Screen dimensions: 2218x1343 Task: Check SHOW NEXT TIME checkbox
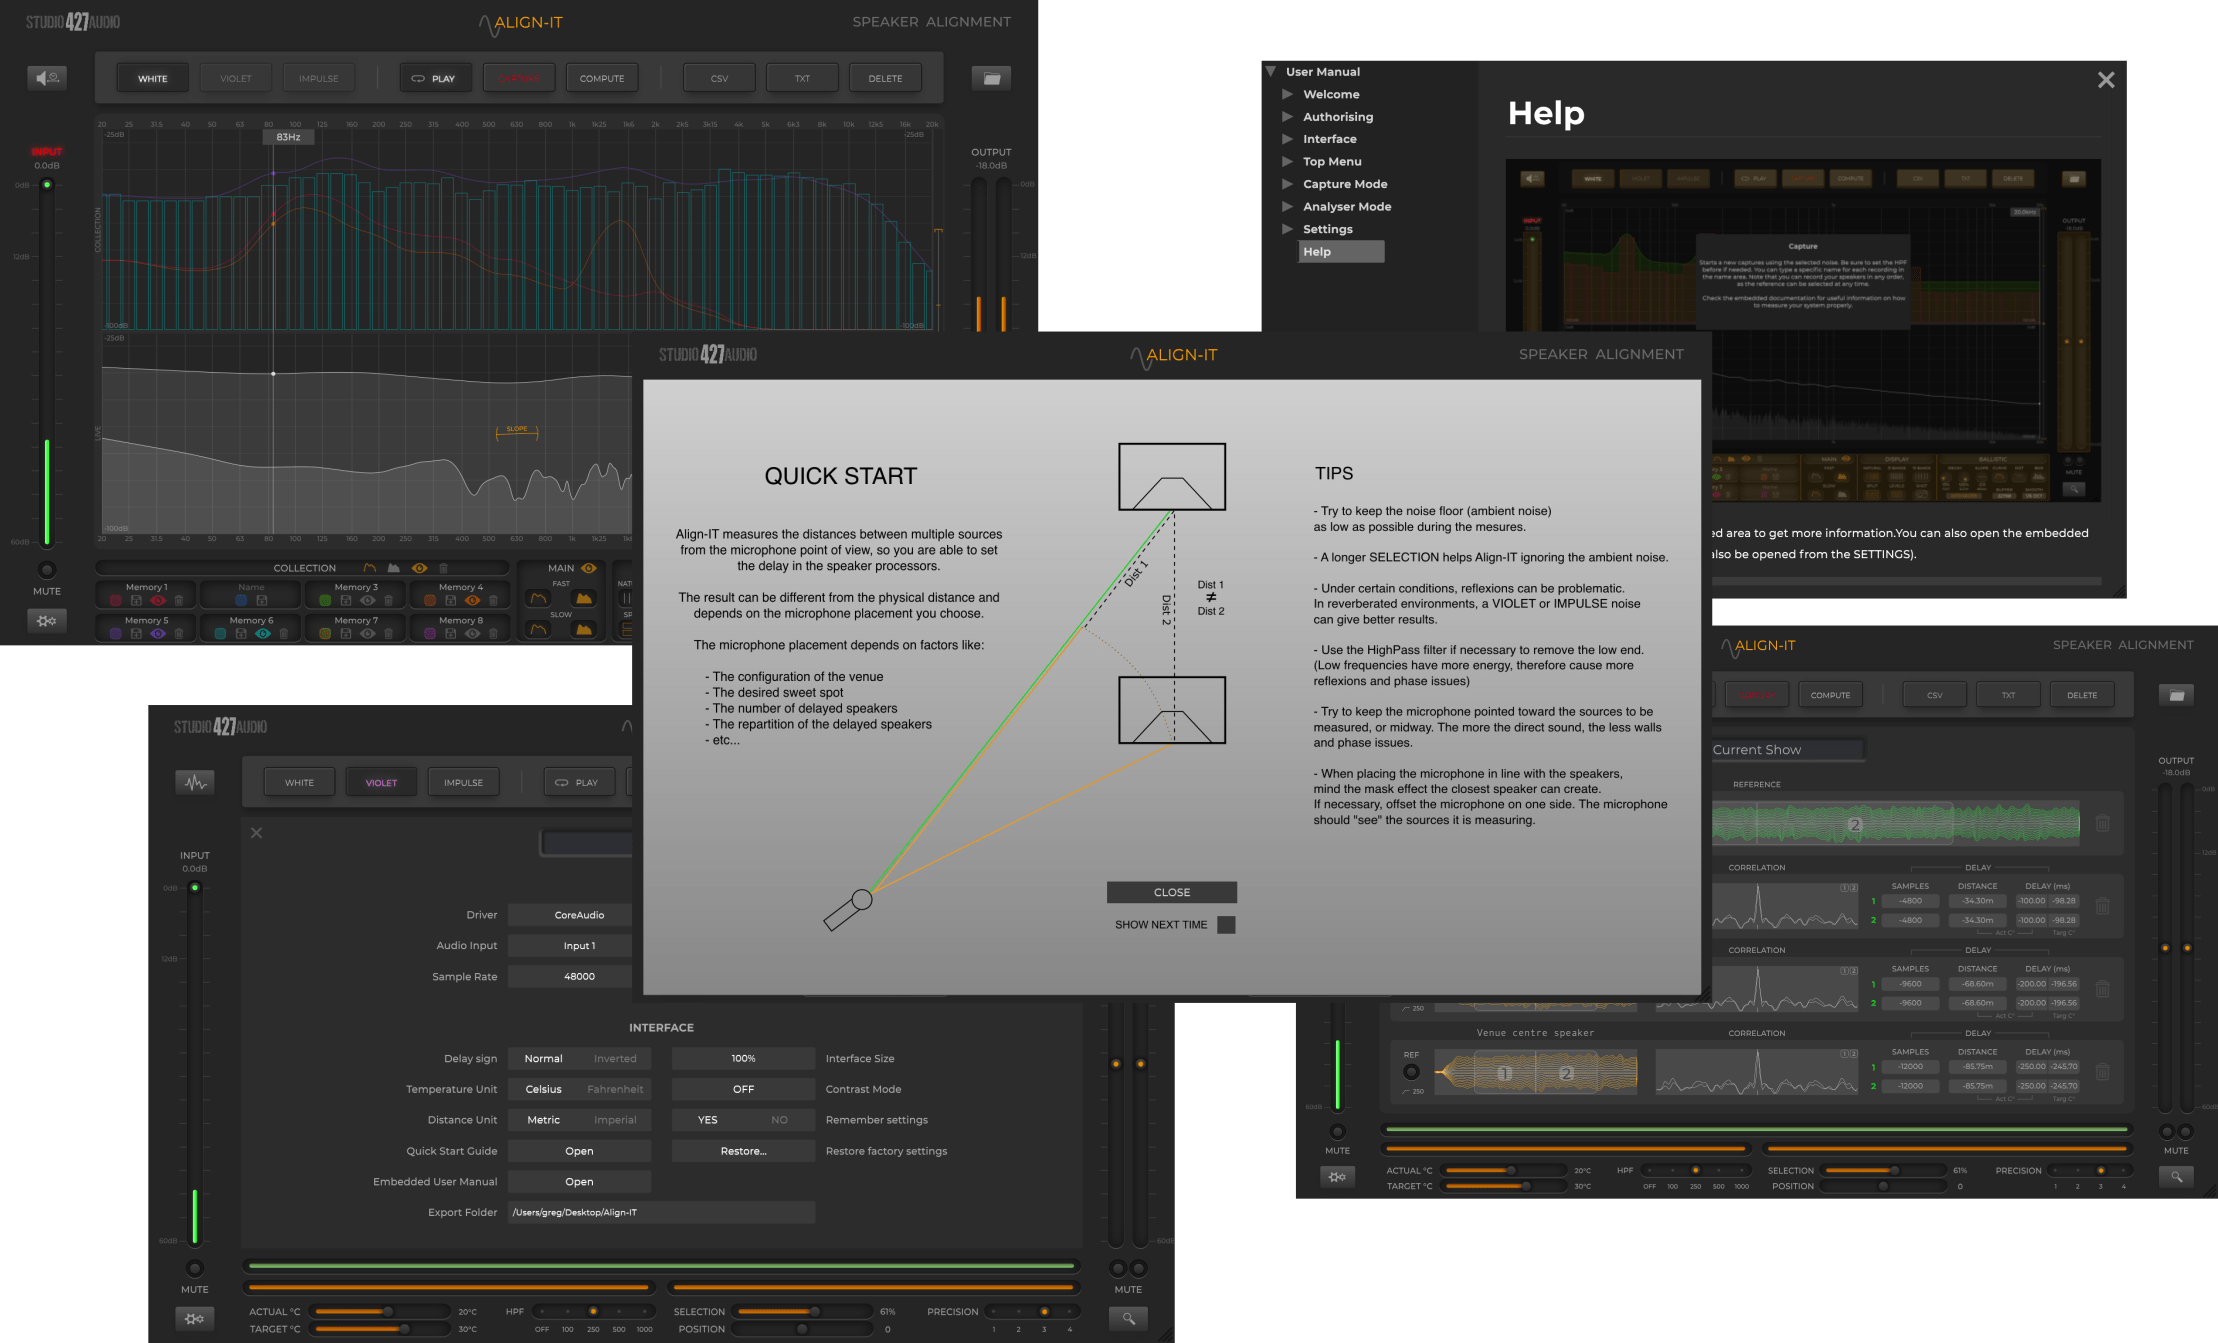pyautogui.click(x=1226, y=925)
